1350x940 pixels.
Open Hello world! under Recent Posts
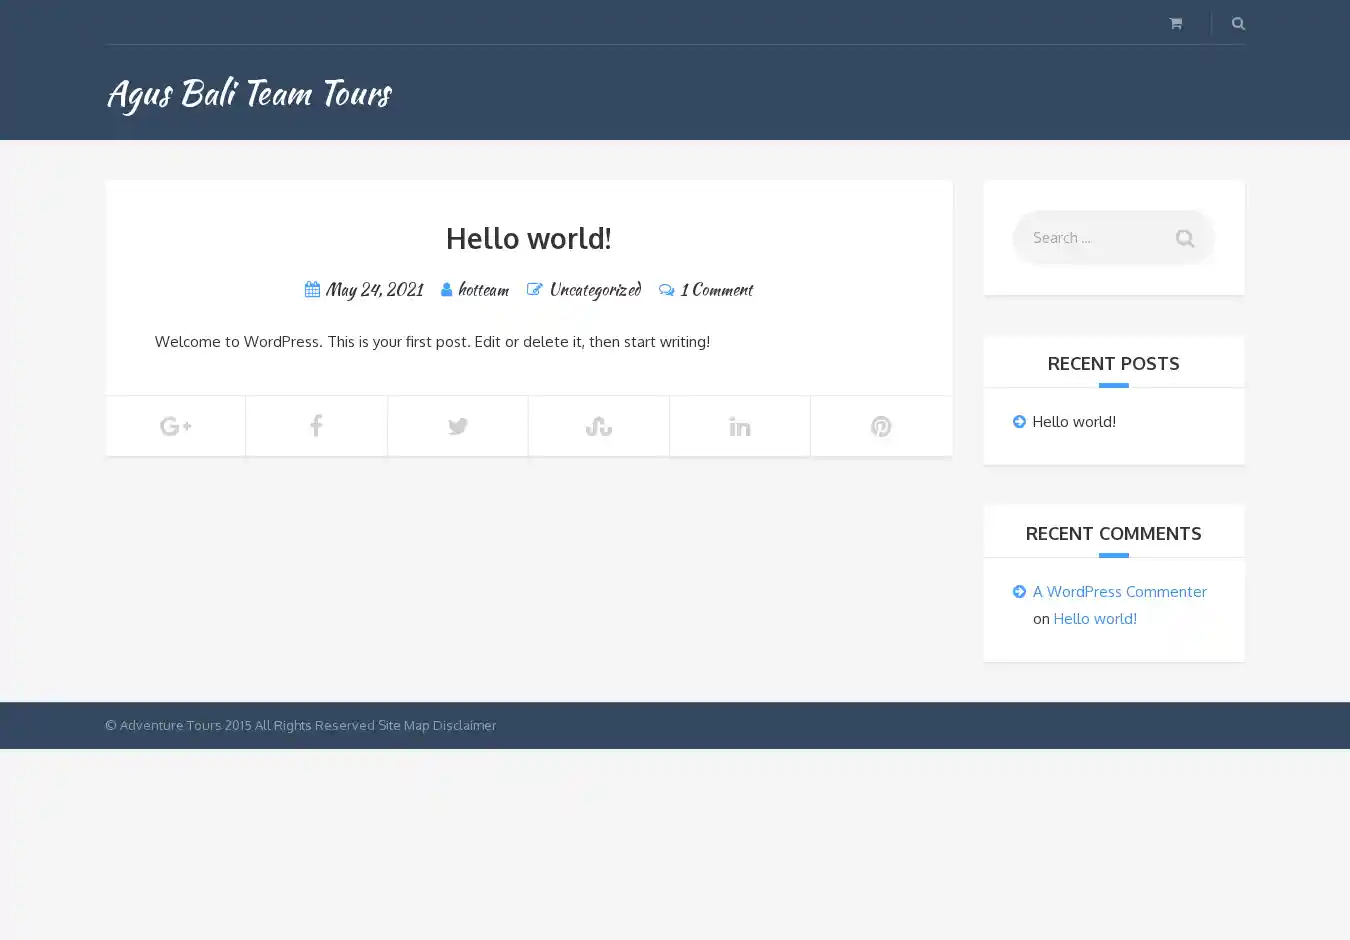pos(1073,422)
